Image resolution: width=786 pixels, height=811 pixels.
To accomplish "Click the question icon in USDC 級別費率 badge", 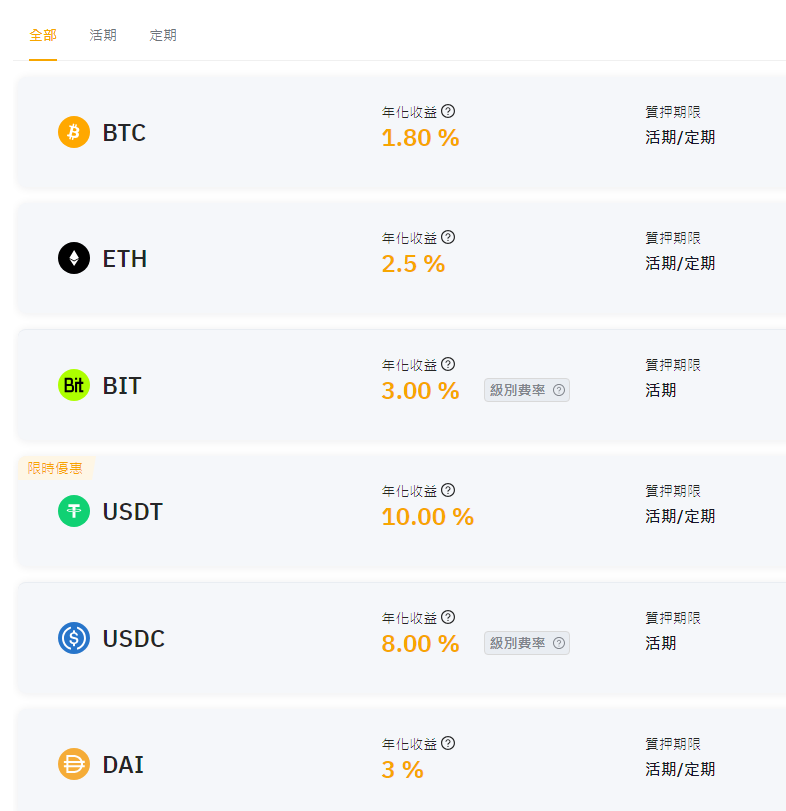I will pyautogui.click(x=559, y=643).
